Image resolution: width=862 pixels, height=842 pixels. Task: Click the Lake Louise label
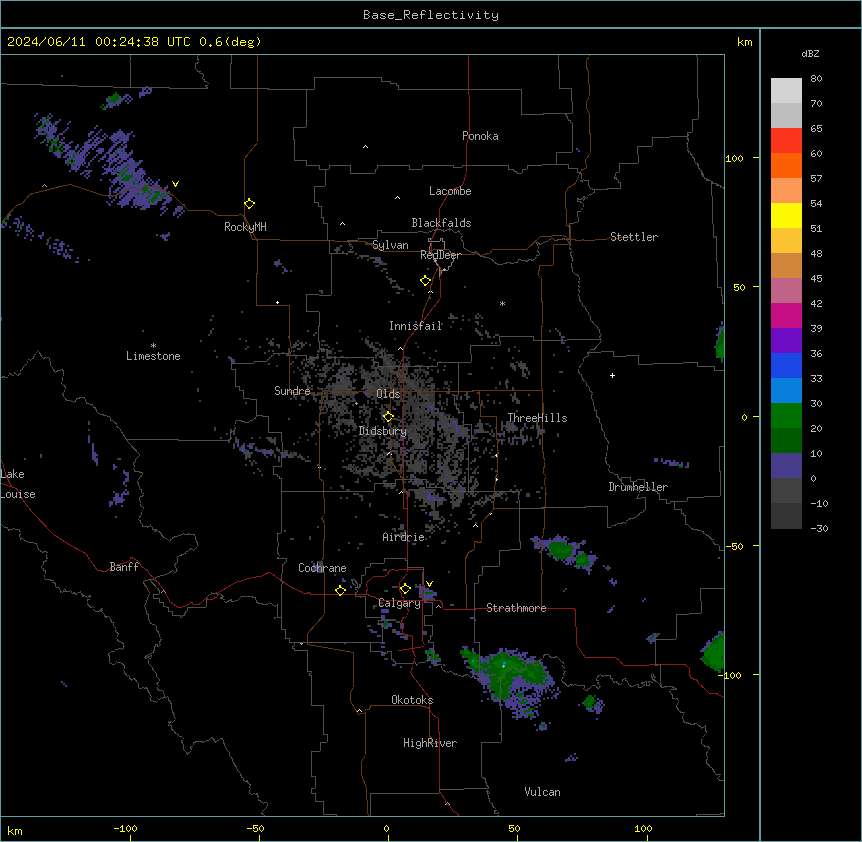coord(18,484)
